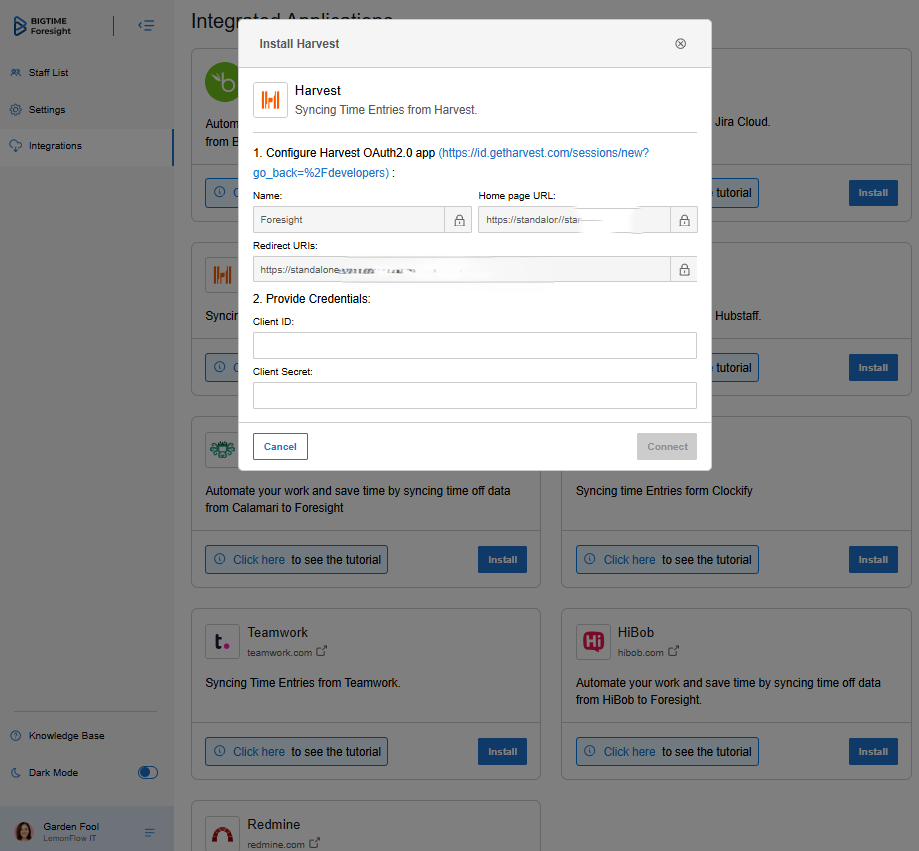Open the Staff List page
The height and width of the screenshot is (851, 919).
click(49, 73)
